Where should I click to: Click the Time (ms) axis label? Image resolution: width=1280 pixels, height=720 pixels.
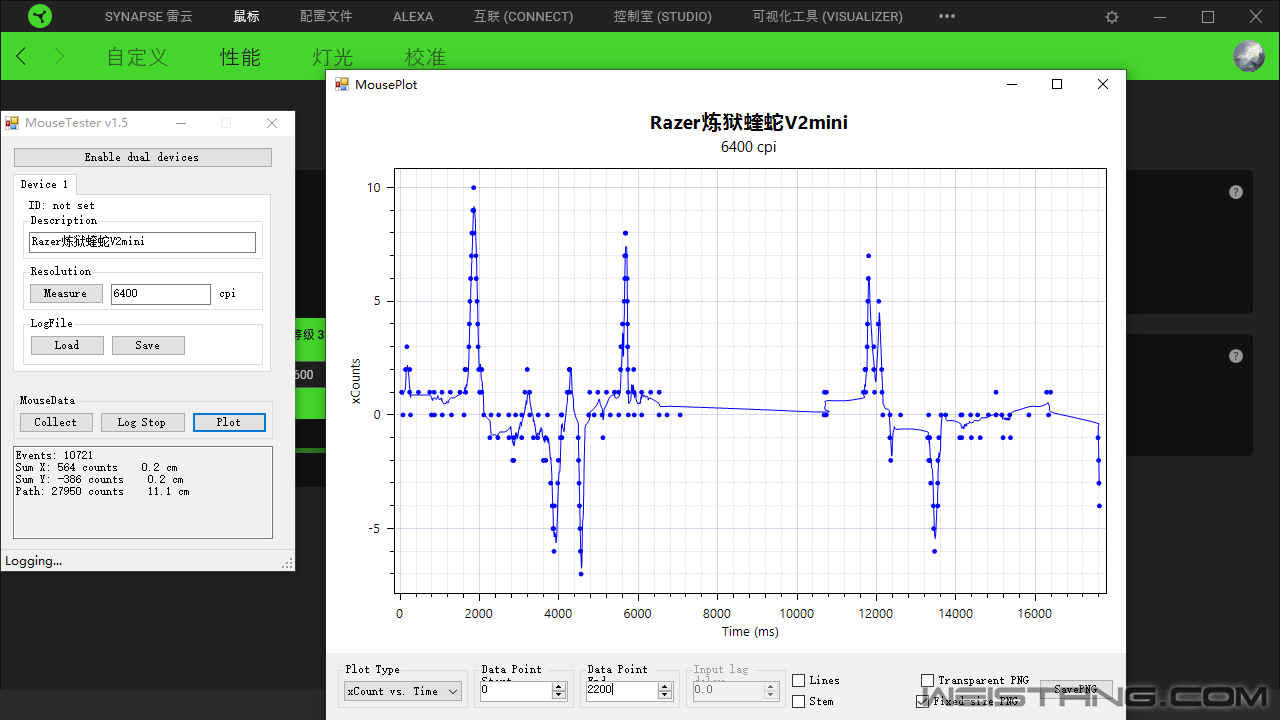pyautogui.click(x=750, y=631)
